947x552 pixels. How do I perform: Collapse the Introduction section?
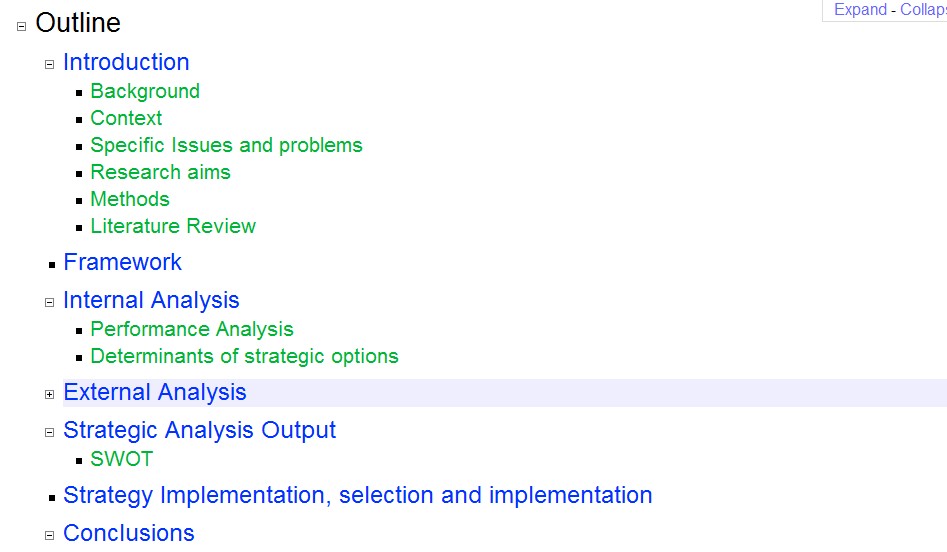click(x=50, y=65)
